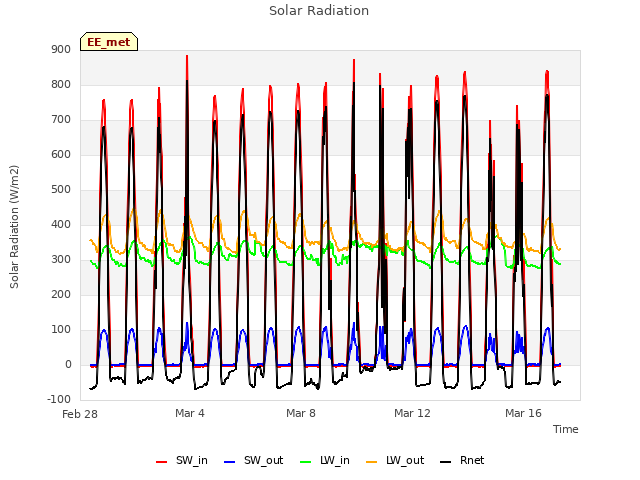Image resolution: width=640 pixels, height=480 pixels.
Task: Click the red SW_in legend color marker
Action: click(x=162, y=462)
